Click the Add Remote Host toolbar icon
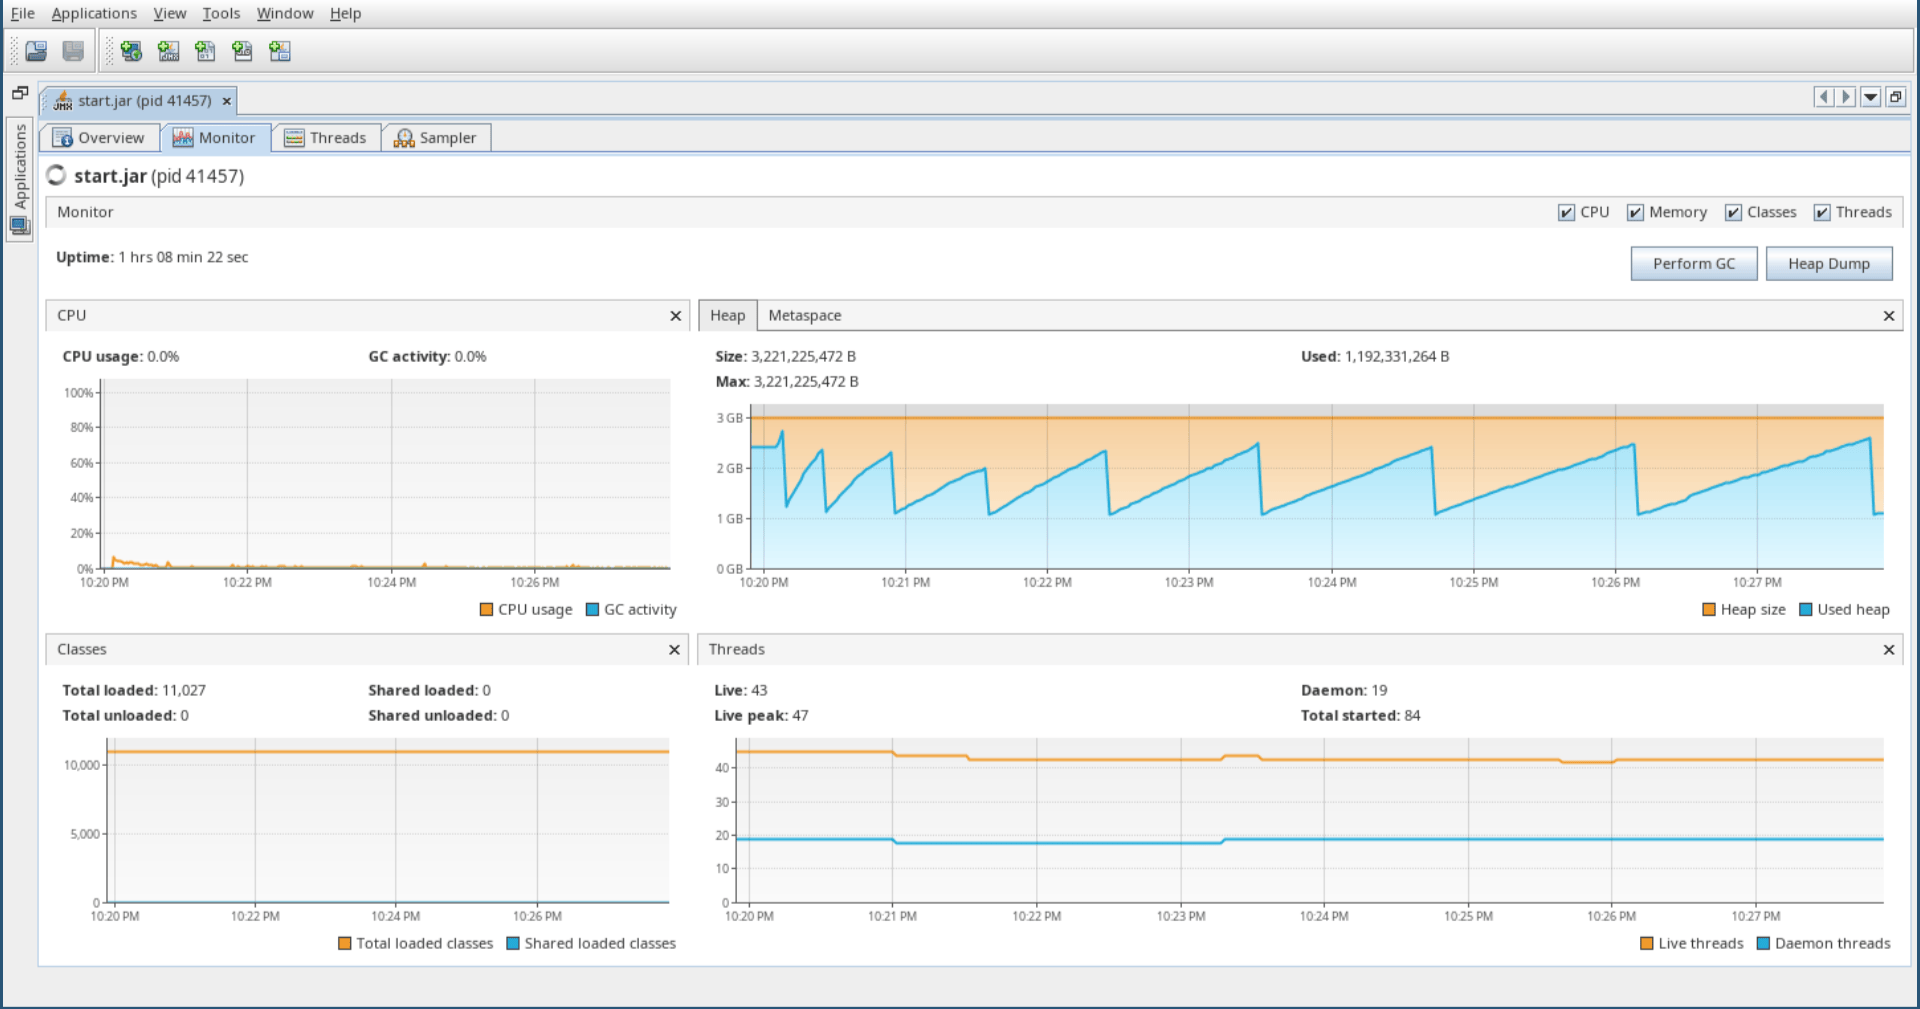The image size is (1920, 1009). (131, 51)
